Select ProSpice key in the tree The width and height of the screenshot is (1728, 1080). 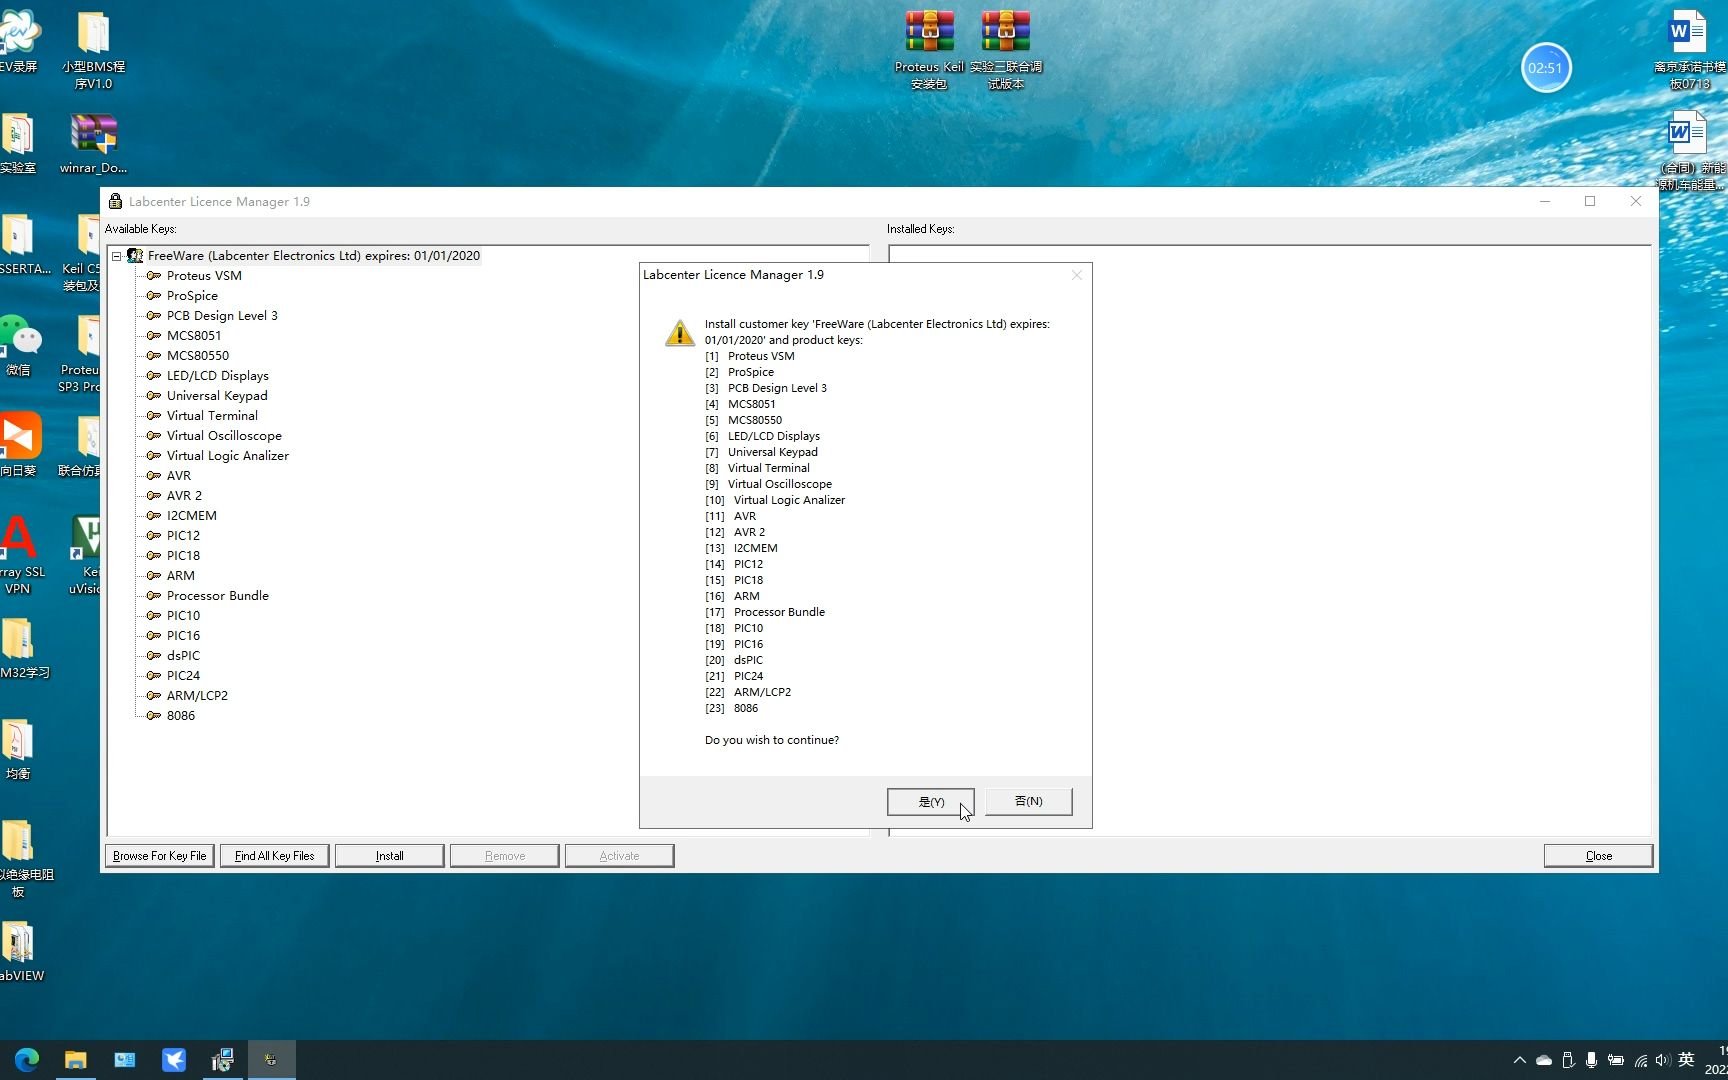pos(192,296)
